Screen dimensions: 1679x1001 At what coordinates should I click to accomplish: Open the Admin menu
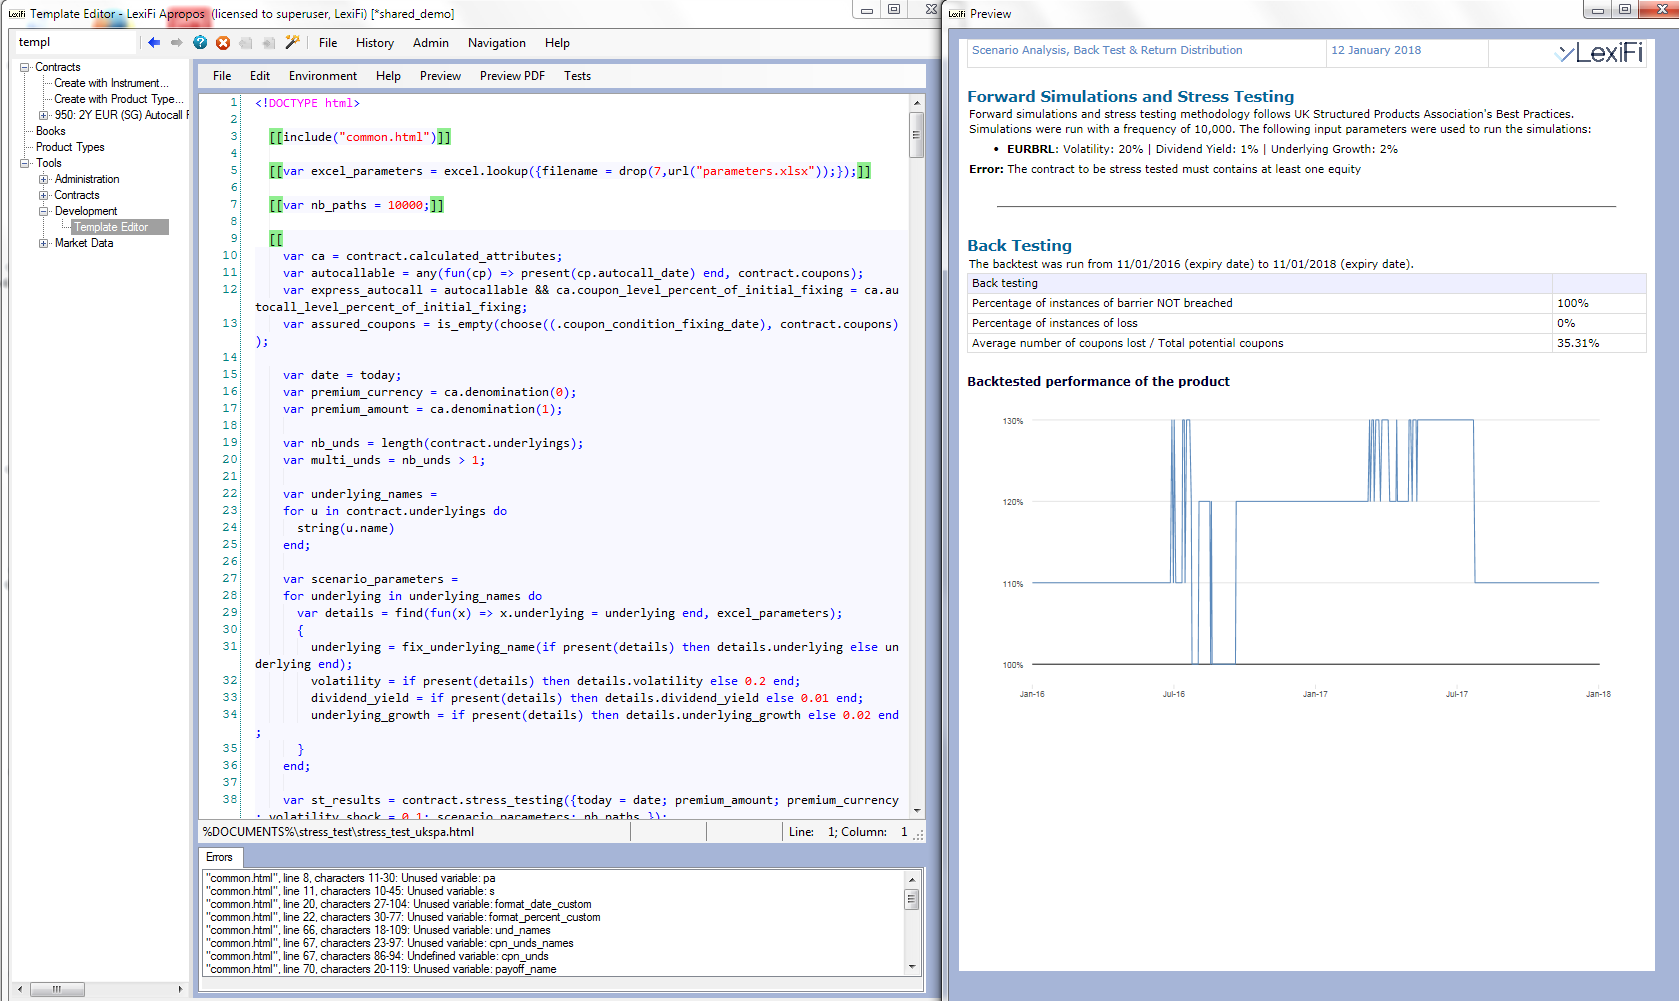point(431,43)
